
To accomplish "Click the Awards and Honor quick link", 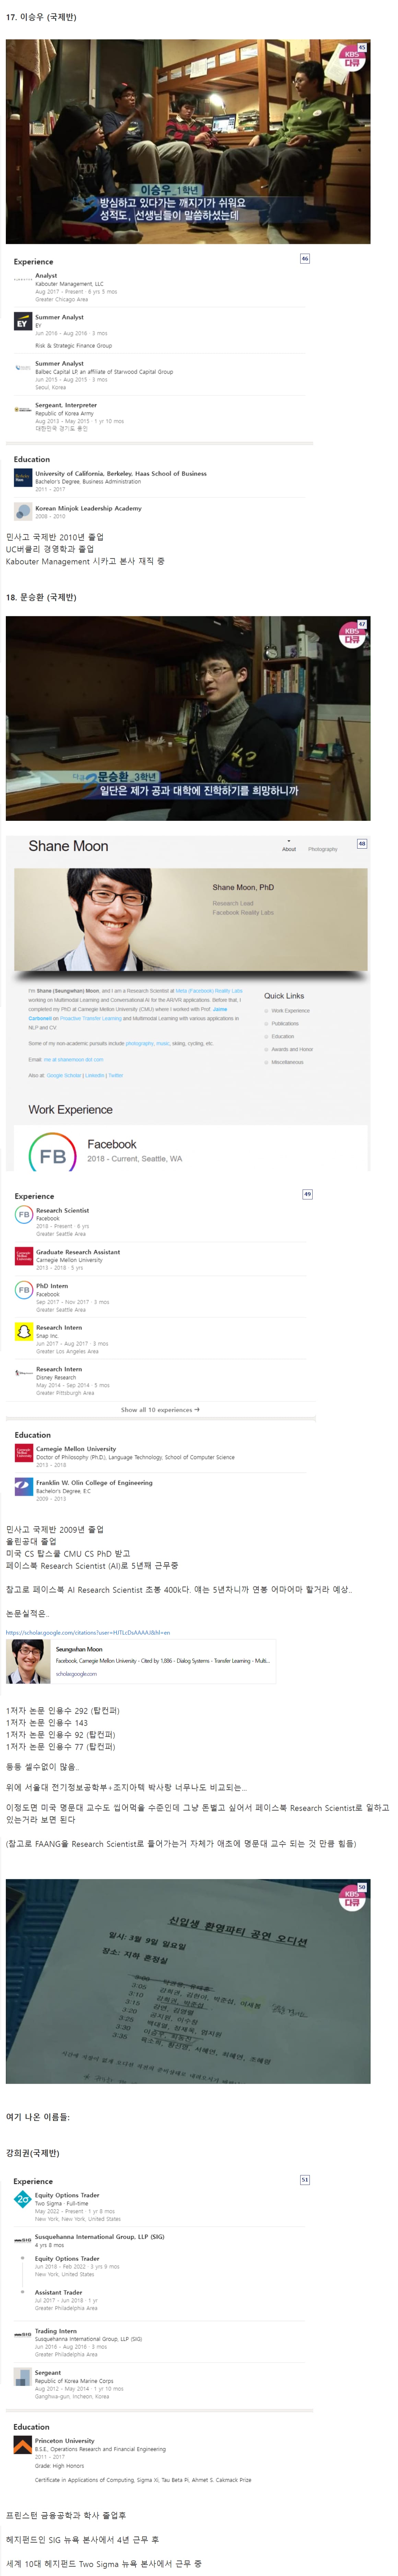I will point(292,1049).
